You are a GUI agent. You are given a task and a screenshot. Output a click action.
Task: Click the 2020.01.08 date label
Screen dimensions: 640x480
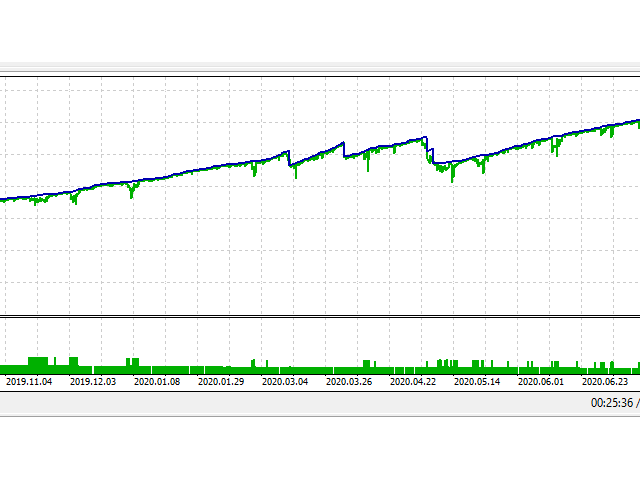(x=157, y=382)
